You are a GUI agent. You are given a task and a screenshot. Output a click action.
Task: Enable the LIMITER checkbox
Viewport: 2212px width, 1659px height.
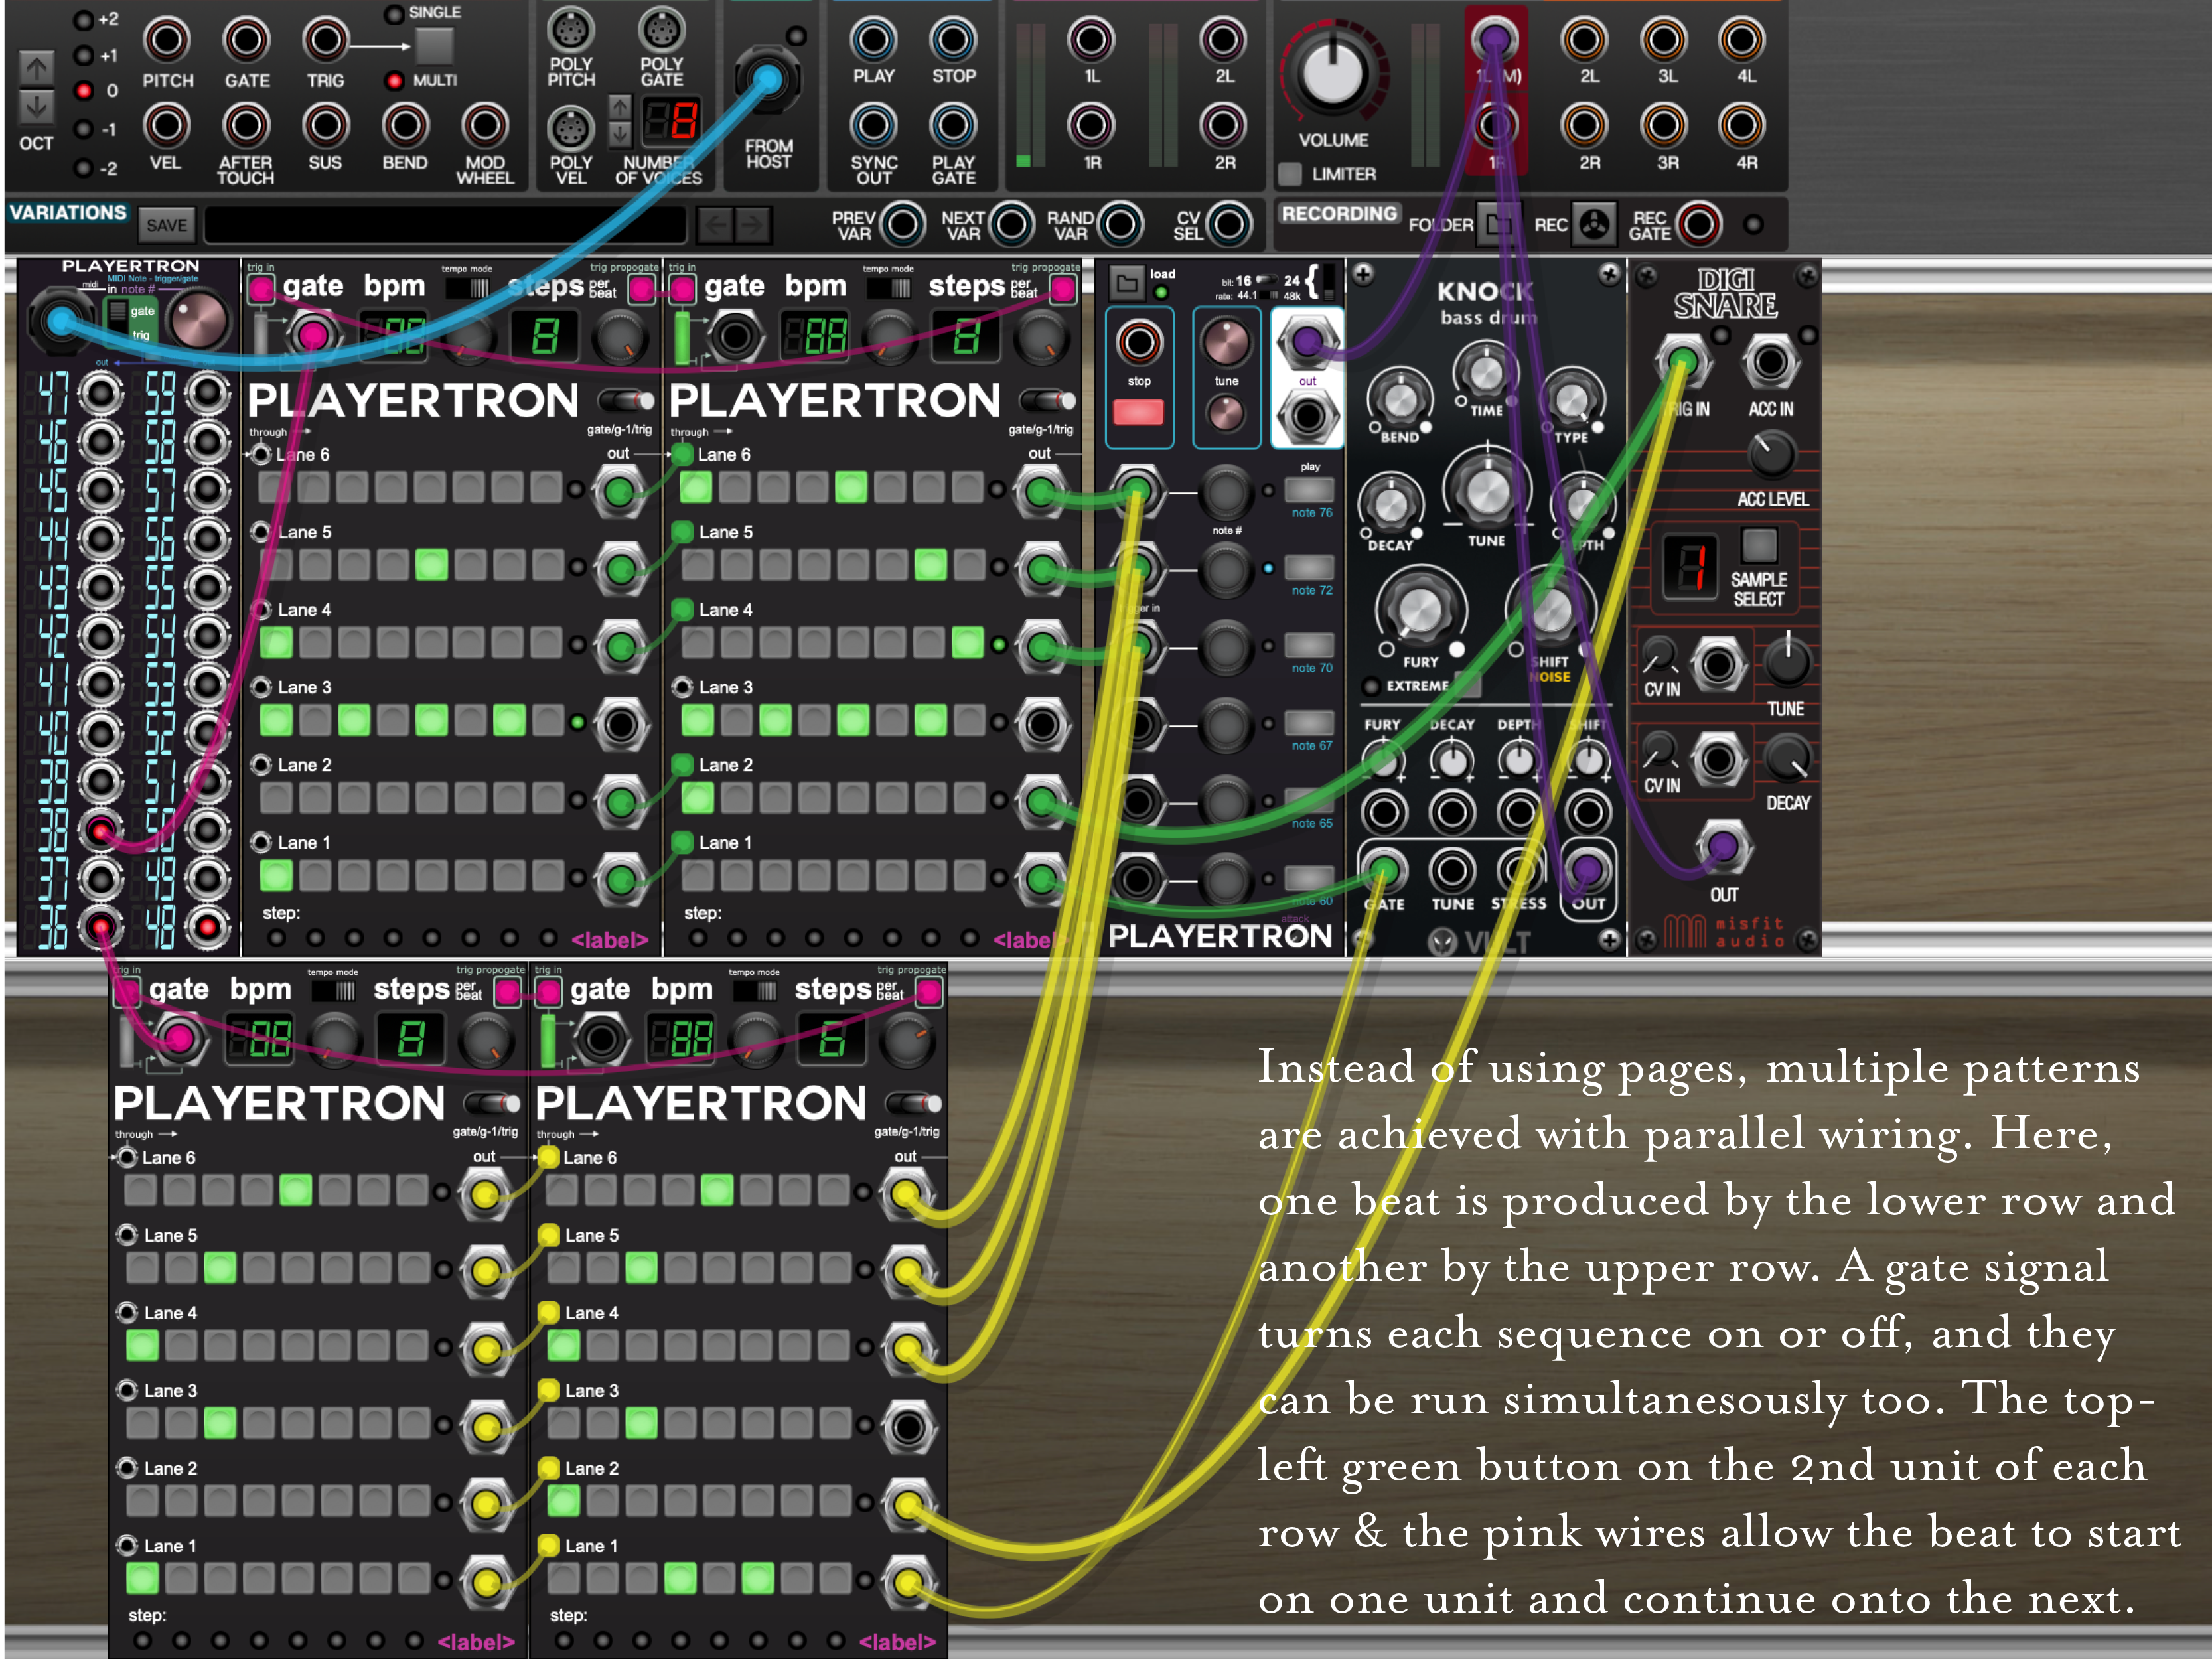1290,174
